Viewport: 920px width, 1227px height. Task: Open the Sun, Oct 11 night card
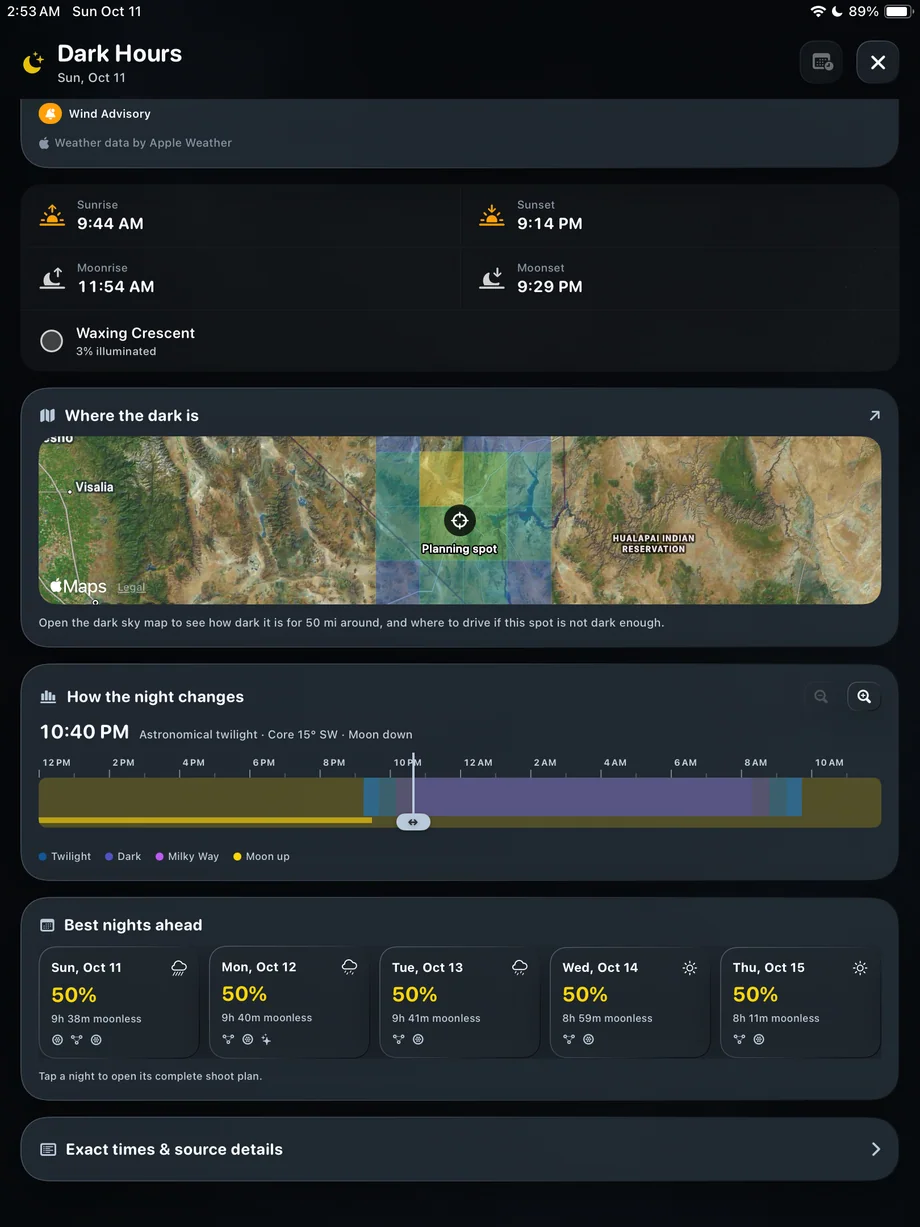tap(118, 1003)
